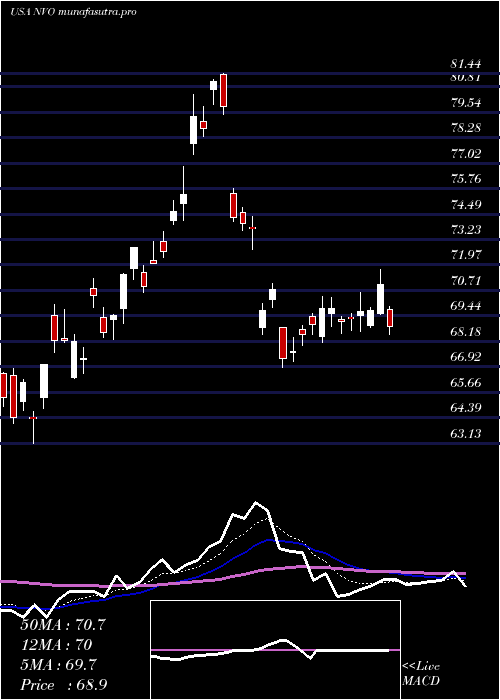Select the 70.71 price level label
The height and width of the screenshot is (700, 500).
point(466,281)
